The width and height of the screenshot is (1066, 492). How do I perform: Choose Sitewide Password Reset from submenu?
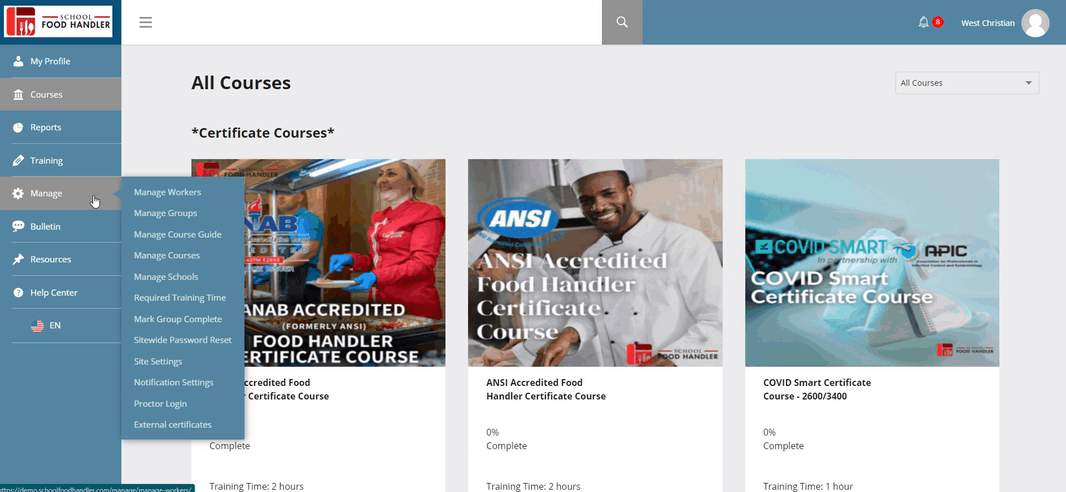pyautogui.click(x=183, y=340)
